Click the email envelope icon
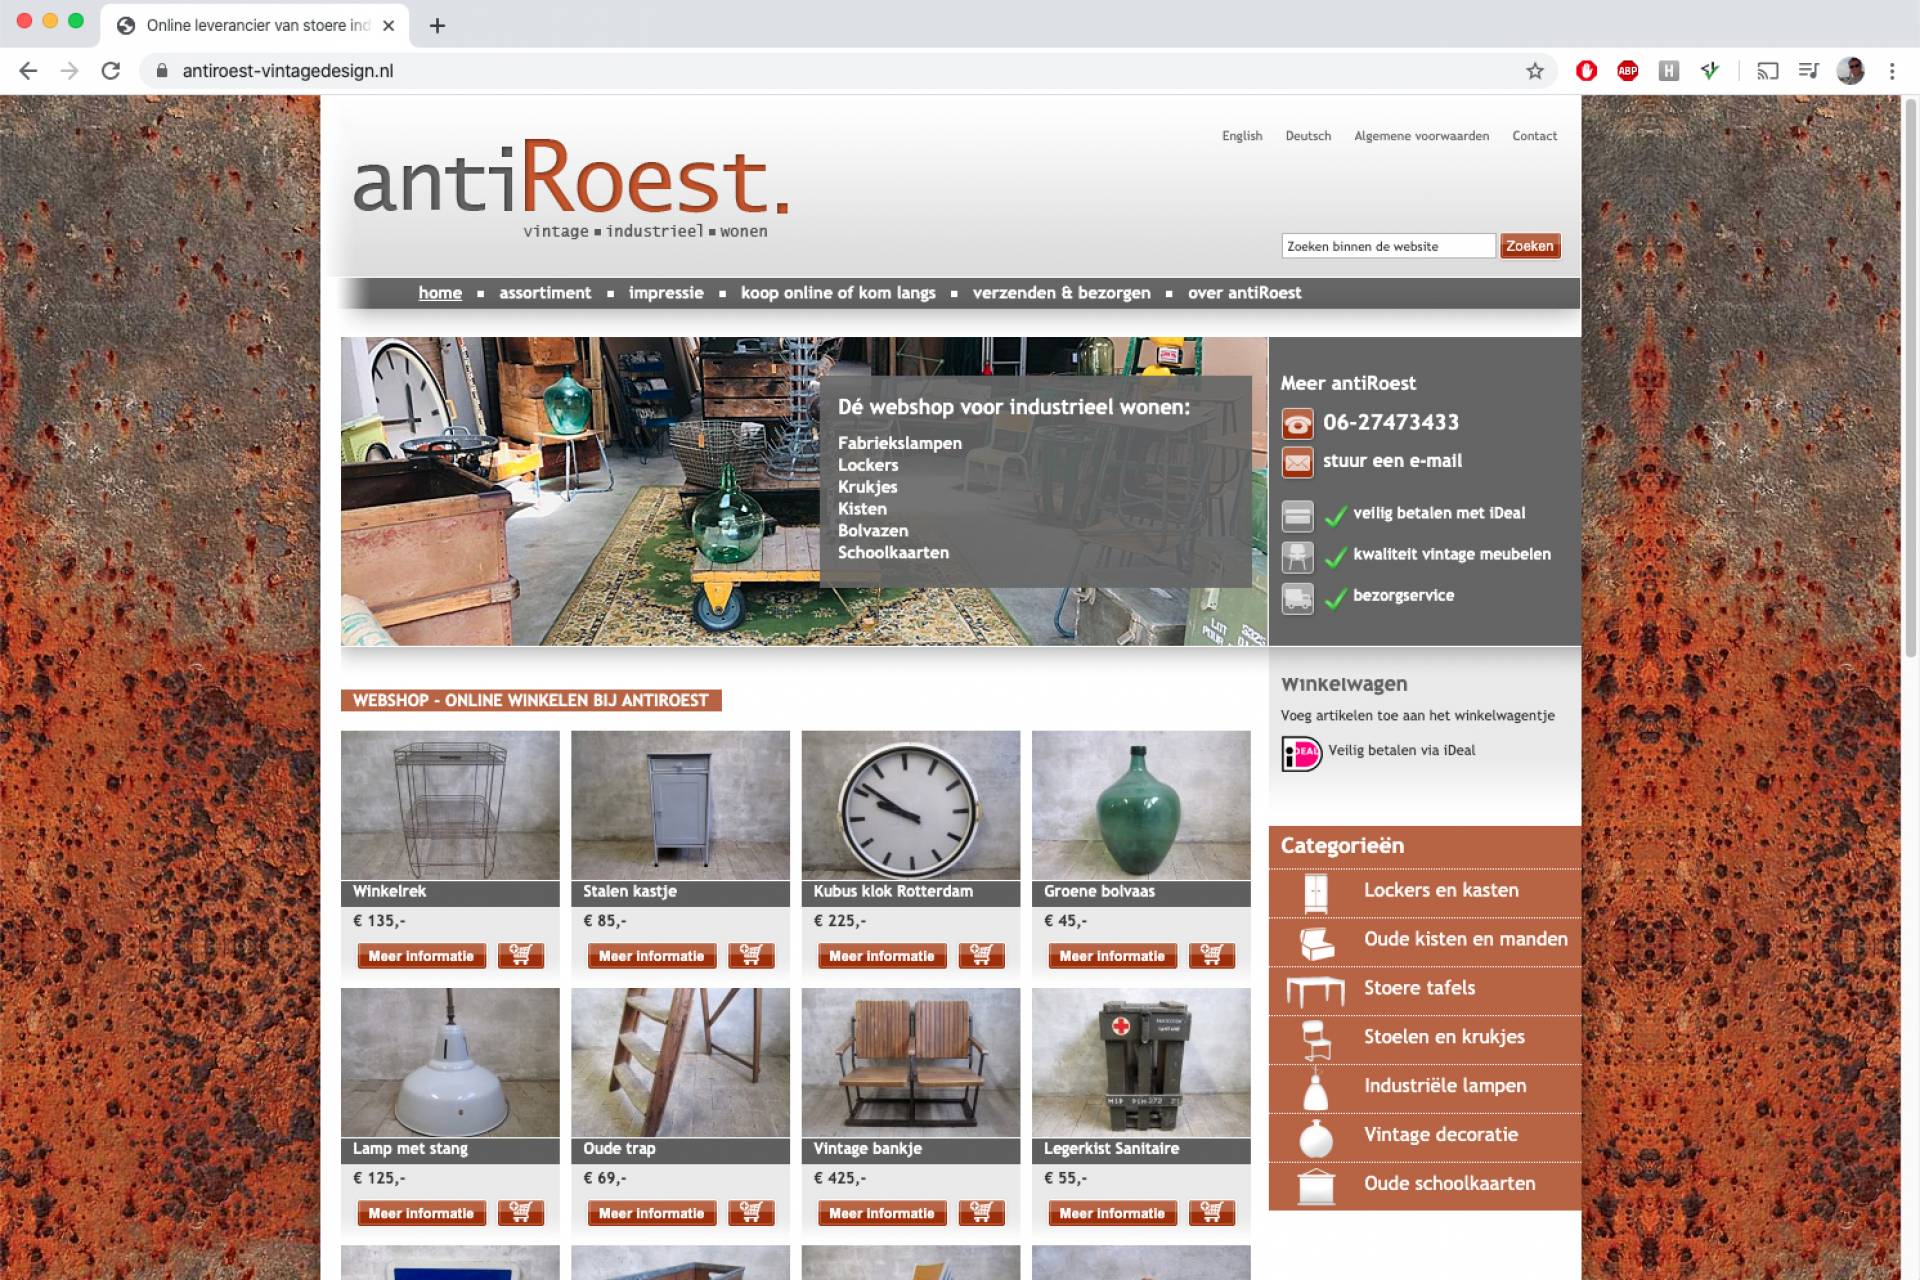Screen dimensions: 1920x1280 pos(1297,462)
